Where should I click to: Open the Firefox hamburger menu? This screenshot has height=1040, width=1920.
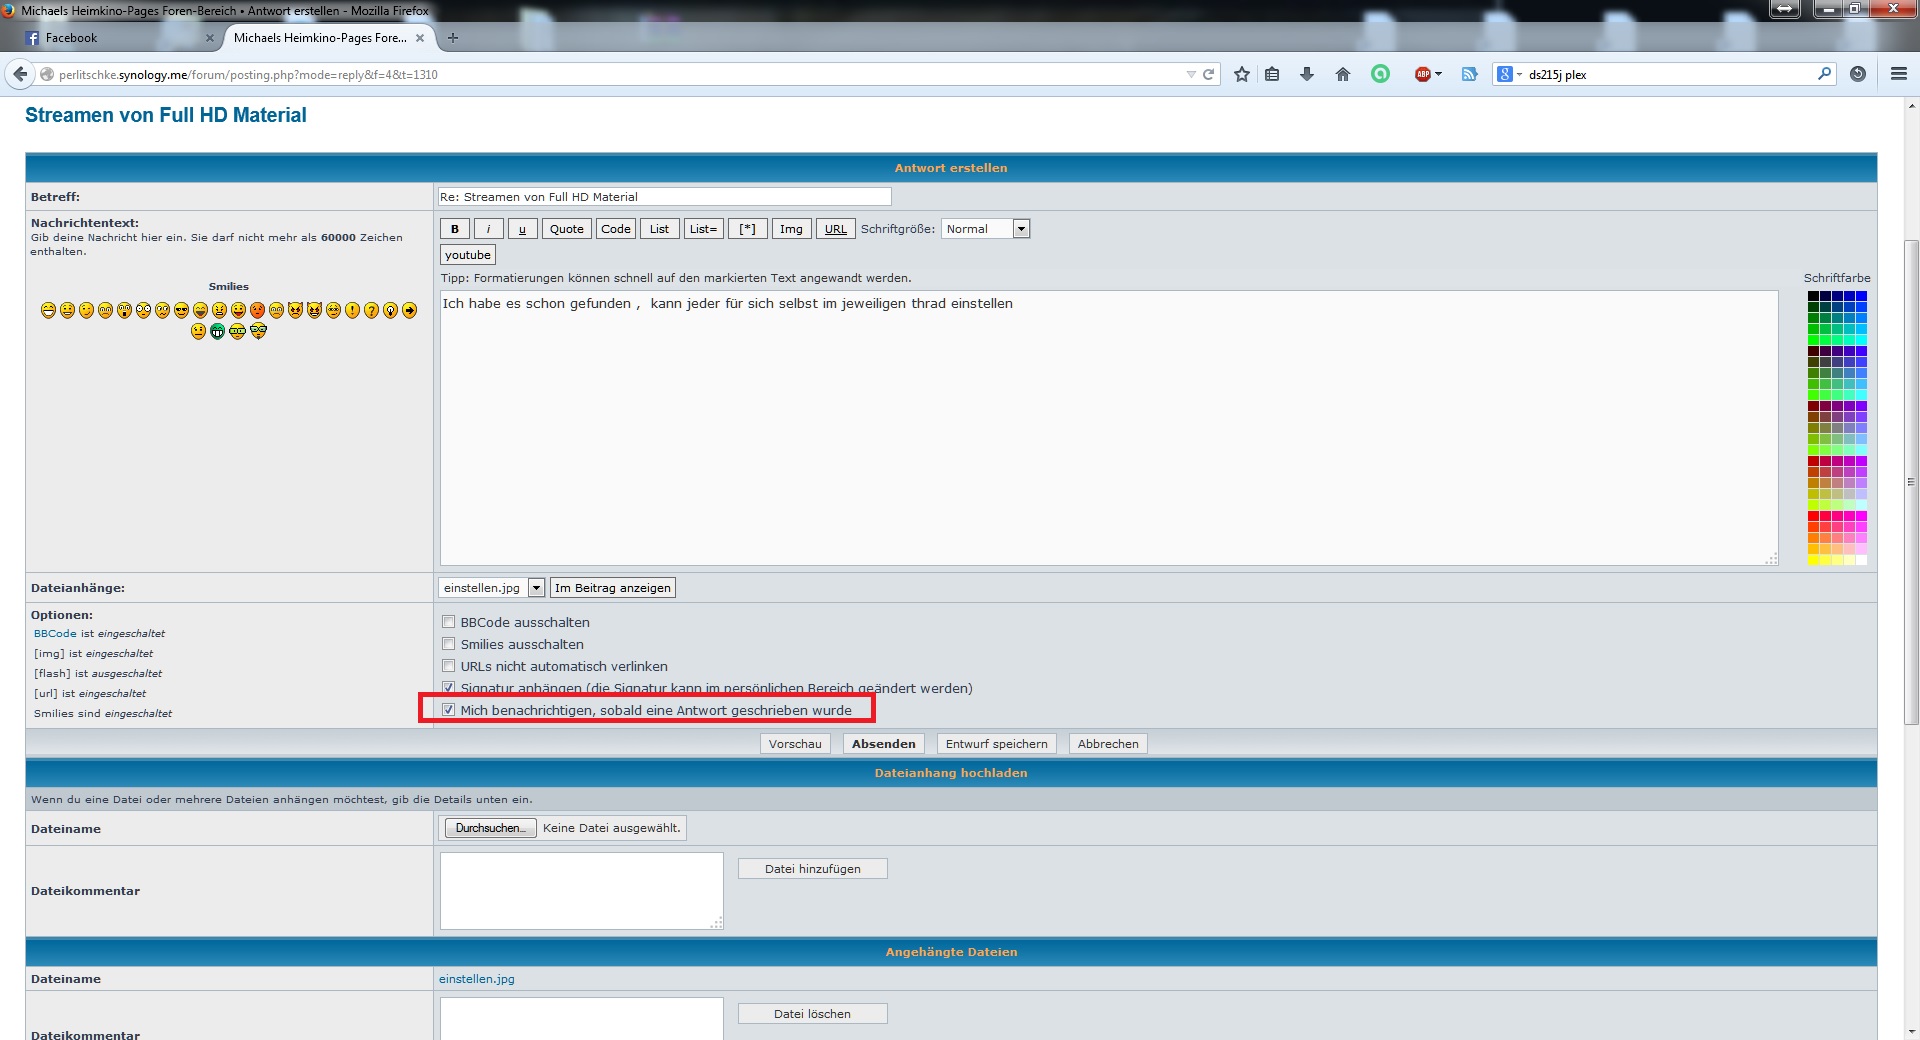(x=1898, y=74)
